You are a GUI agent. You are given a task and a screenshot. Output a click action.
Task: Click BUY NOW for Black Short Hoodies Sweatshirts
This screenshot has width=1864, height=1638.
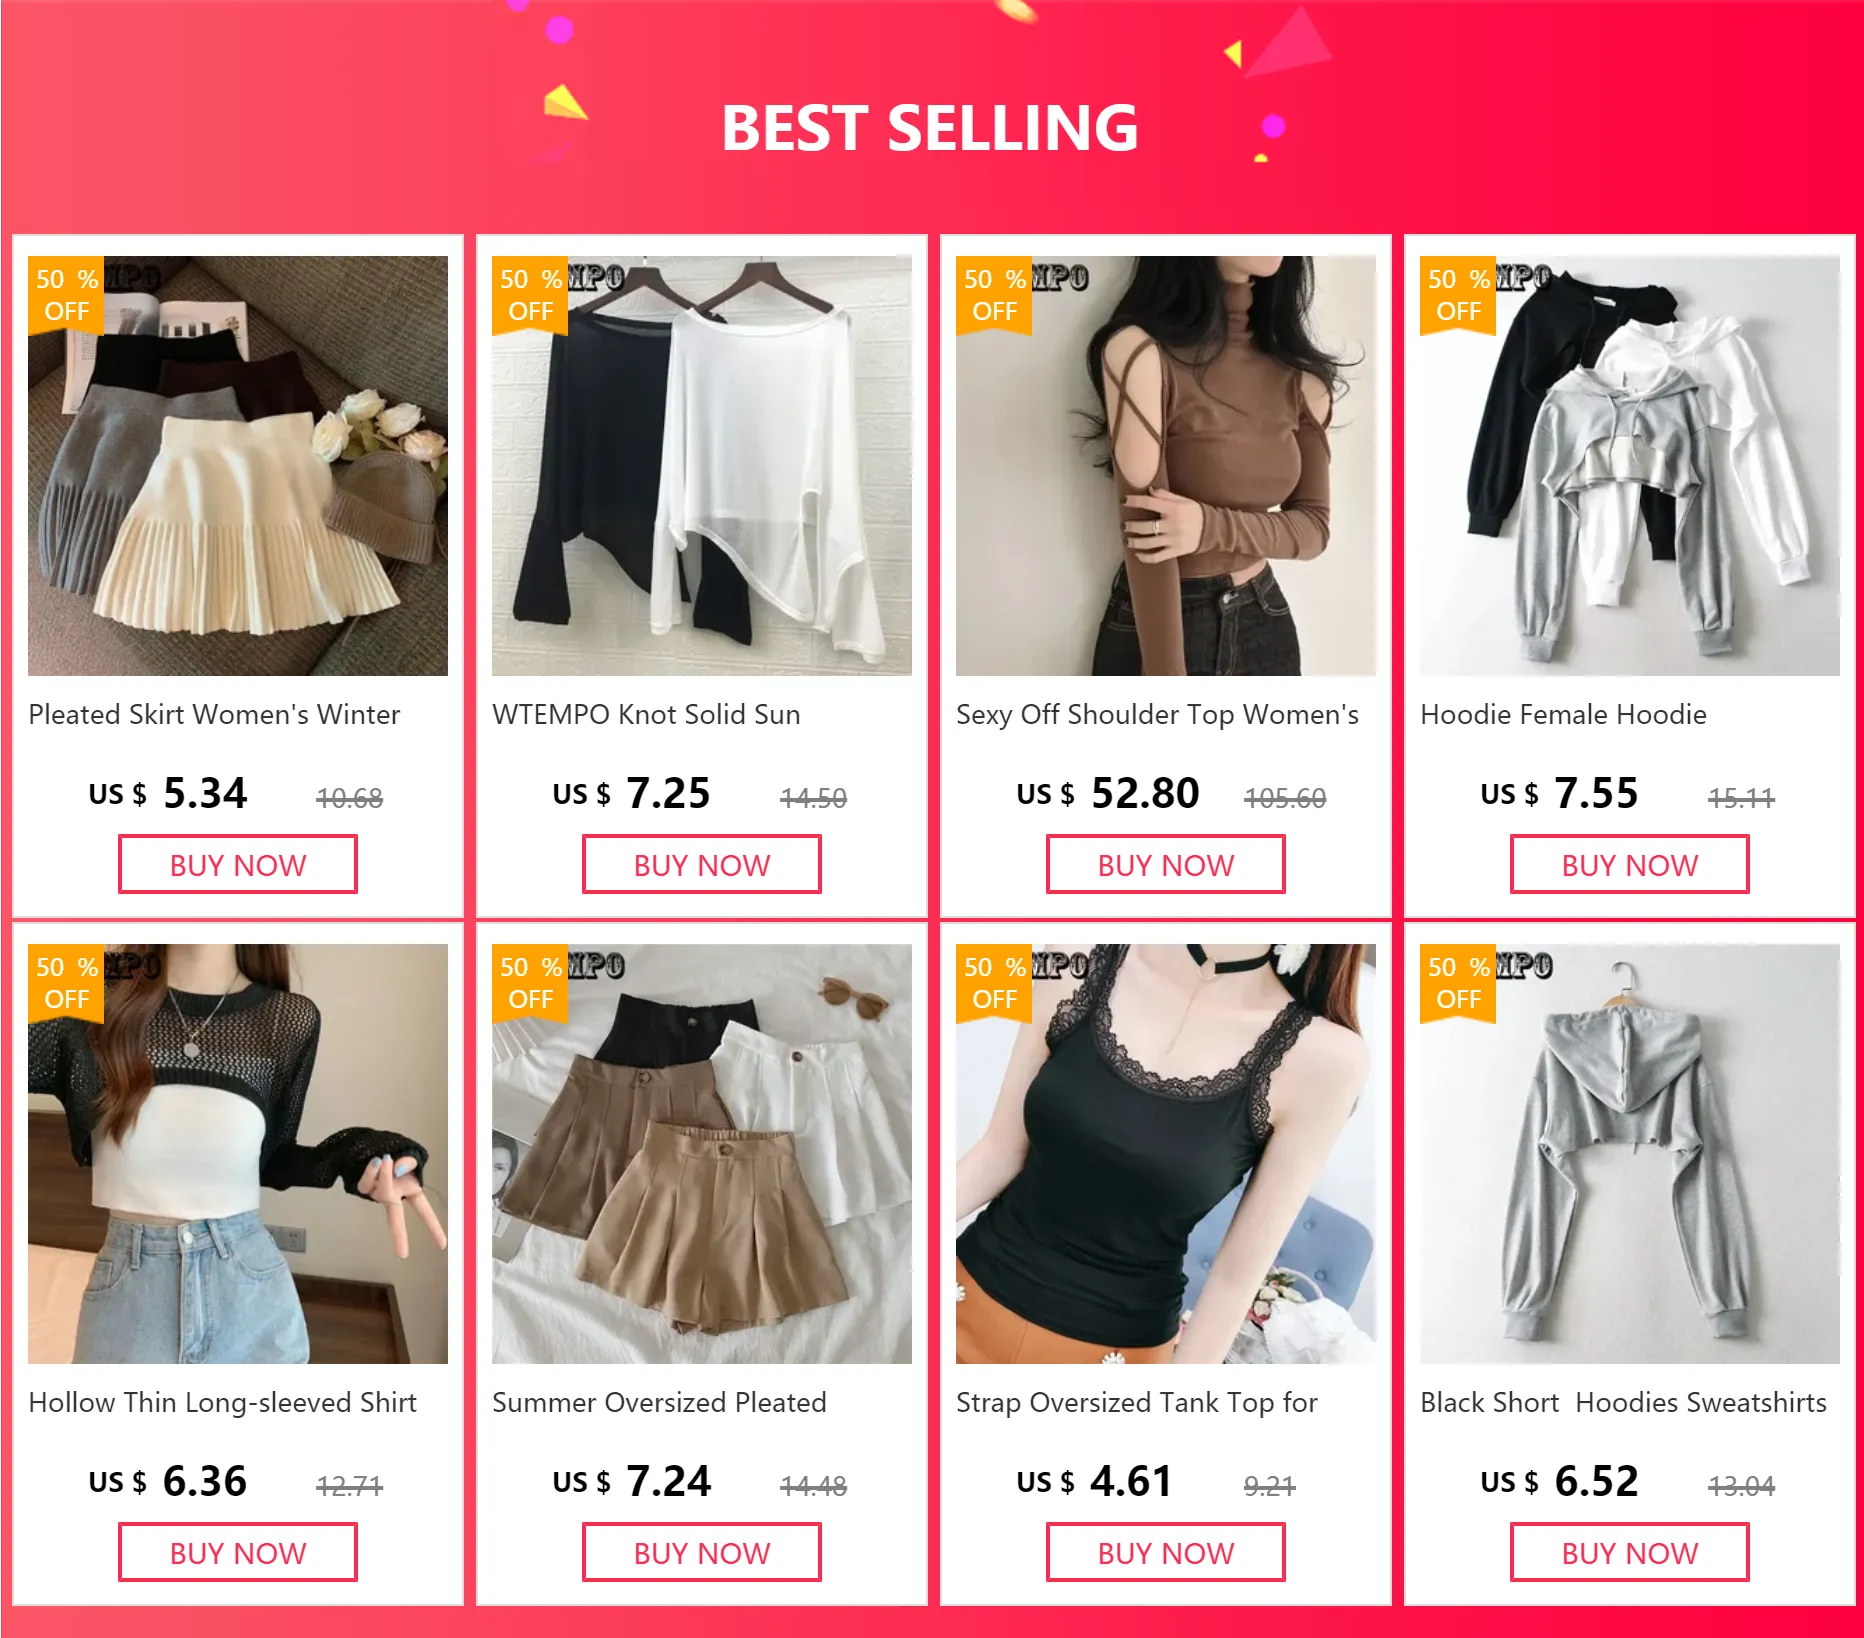tap(1630, 1553)
